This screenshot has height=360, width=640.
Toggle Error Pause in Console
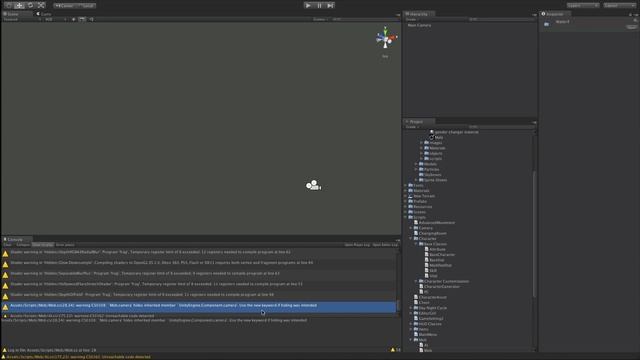(65, 245)
